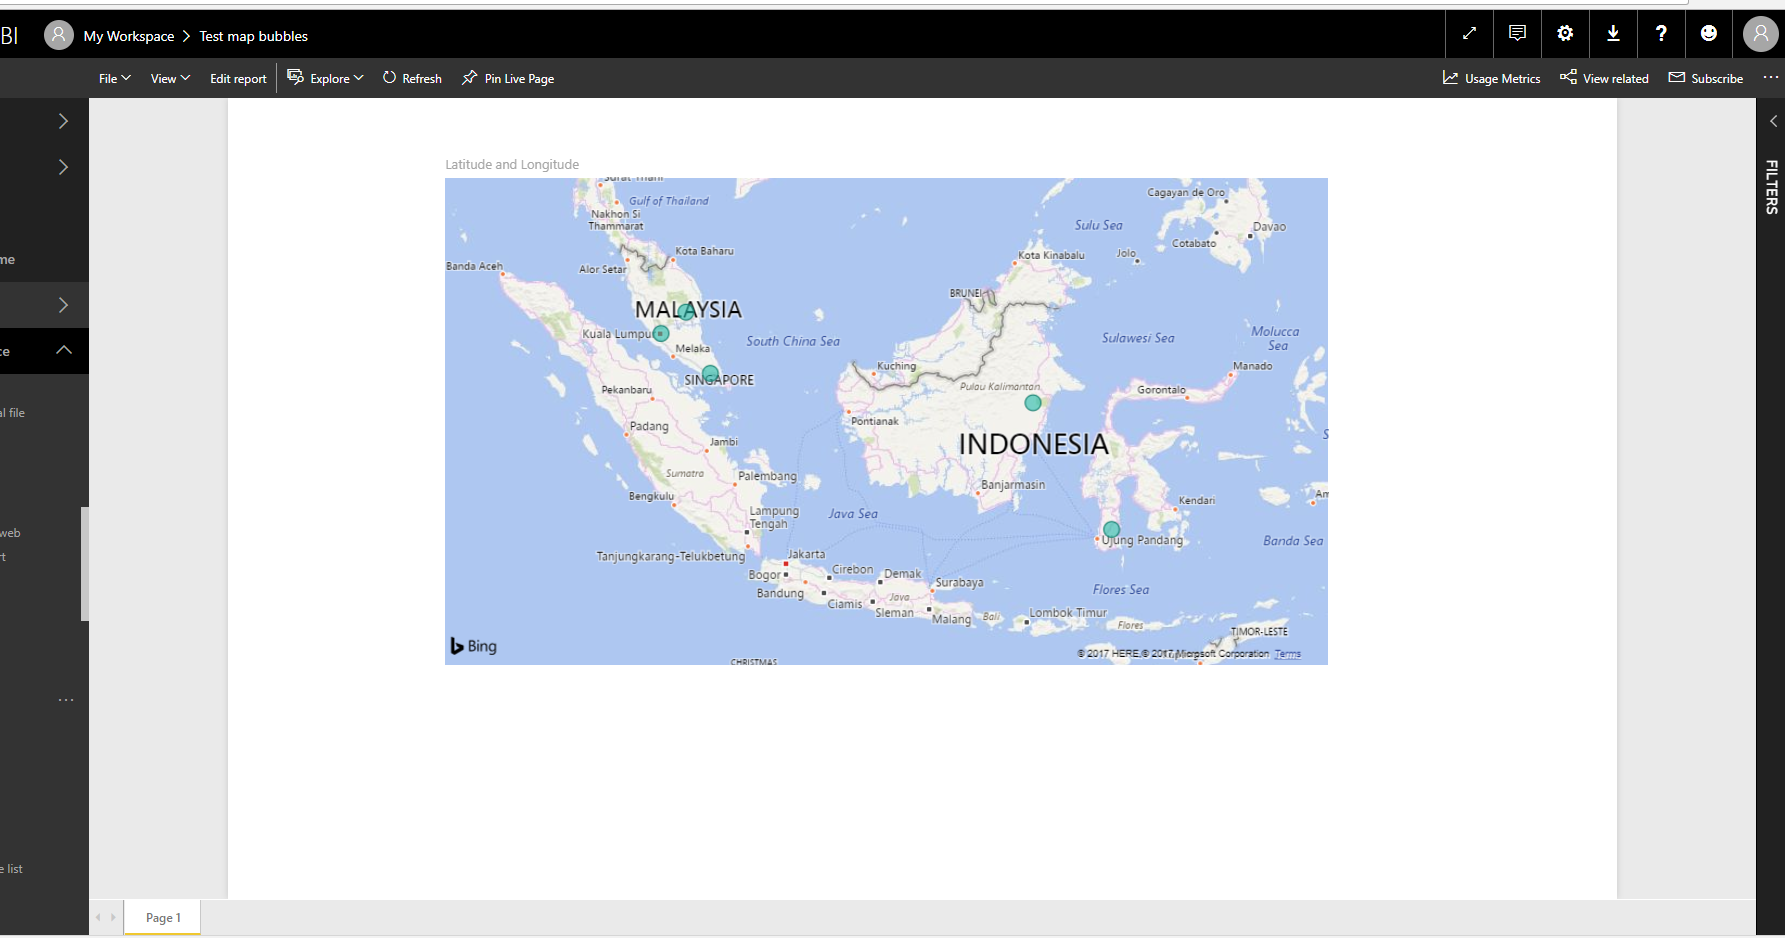Click the bubble near Pulau Kalimantan label

[x=1033, y=403]
